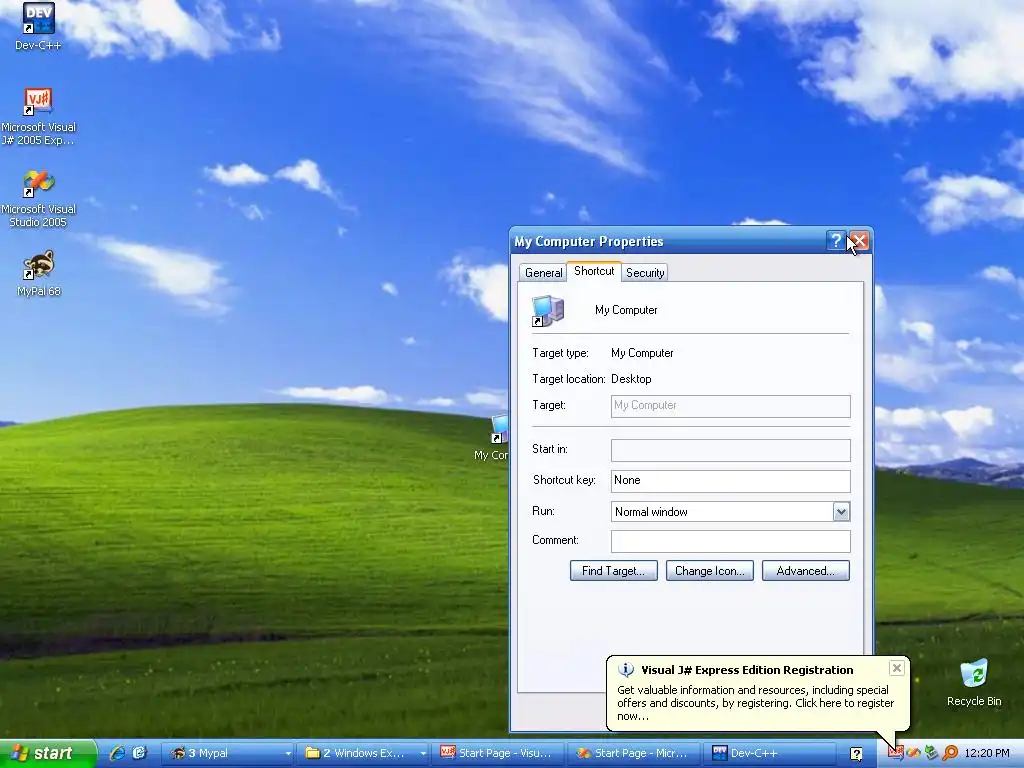
Task: Click the orange magnifier tray icon
Action: point(950,753)
